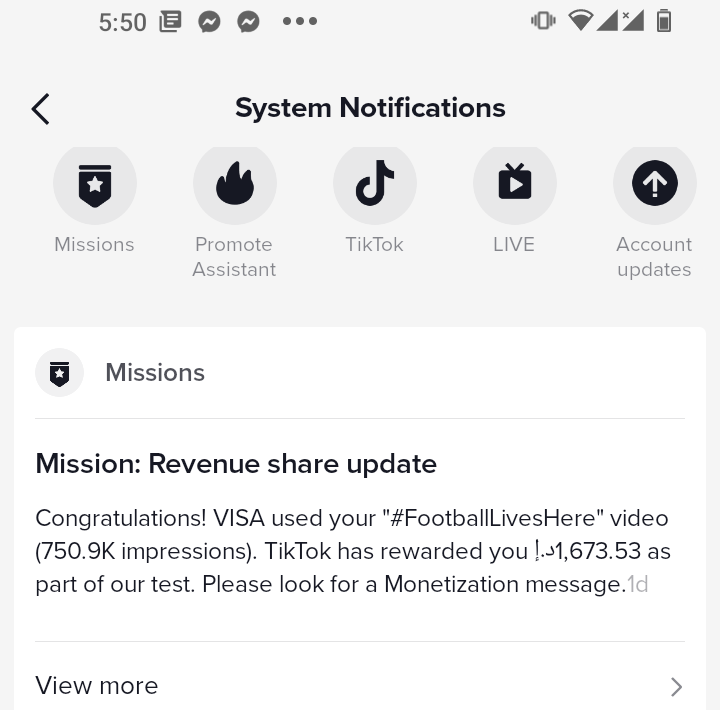Tap the Promote Assistant label
The image size is (720, 710).
[234, 257]
